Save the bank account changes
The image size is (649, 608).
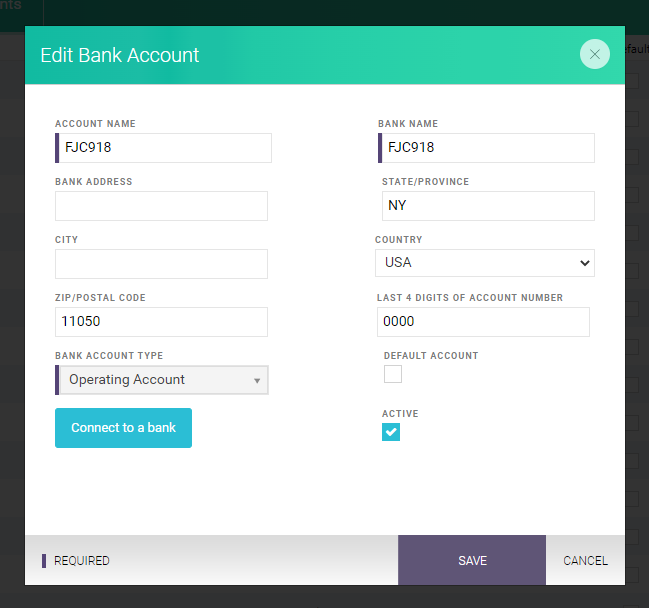[x=472, y=560]
